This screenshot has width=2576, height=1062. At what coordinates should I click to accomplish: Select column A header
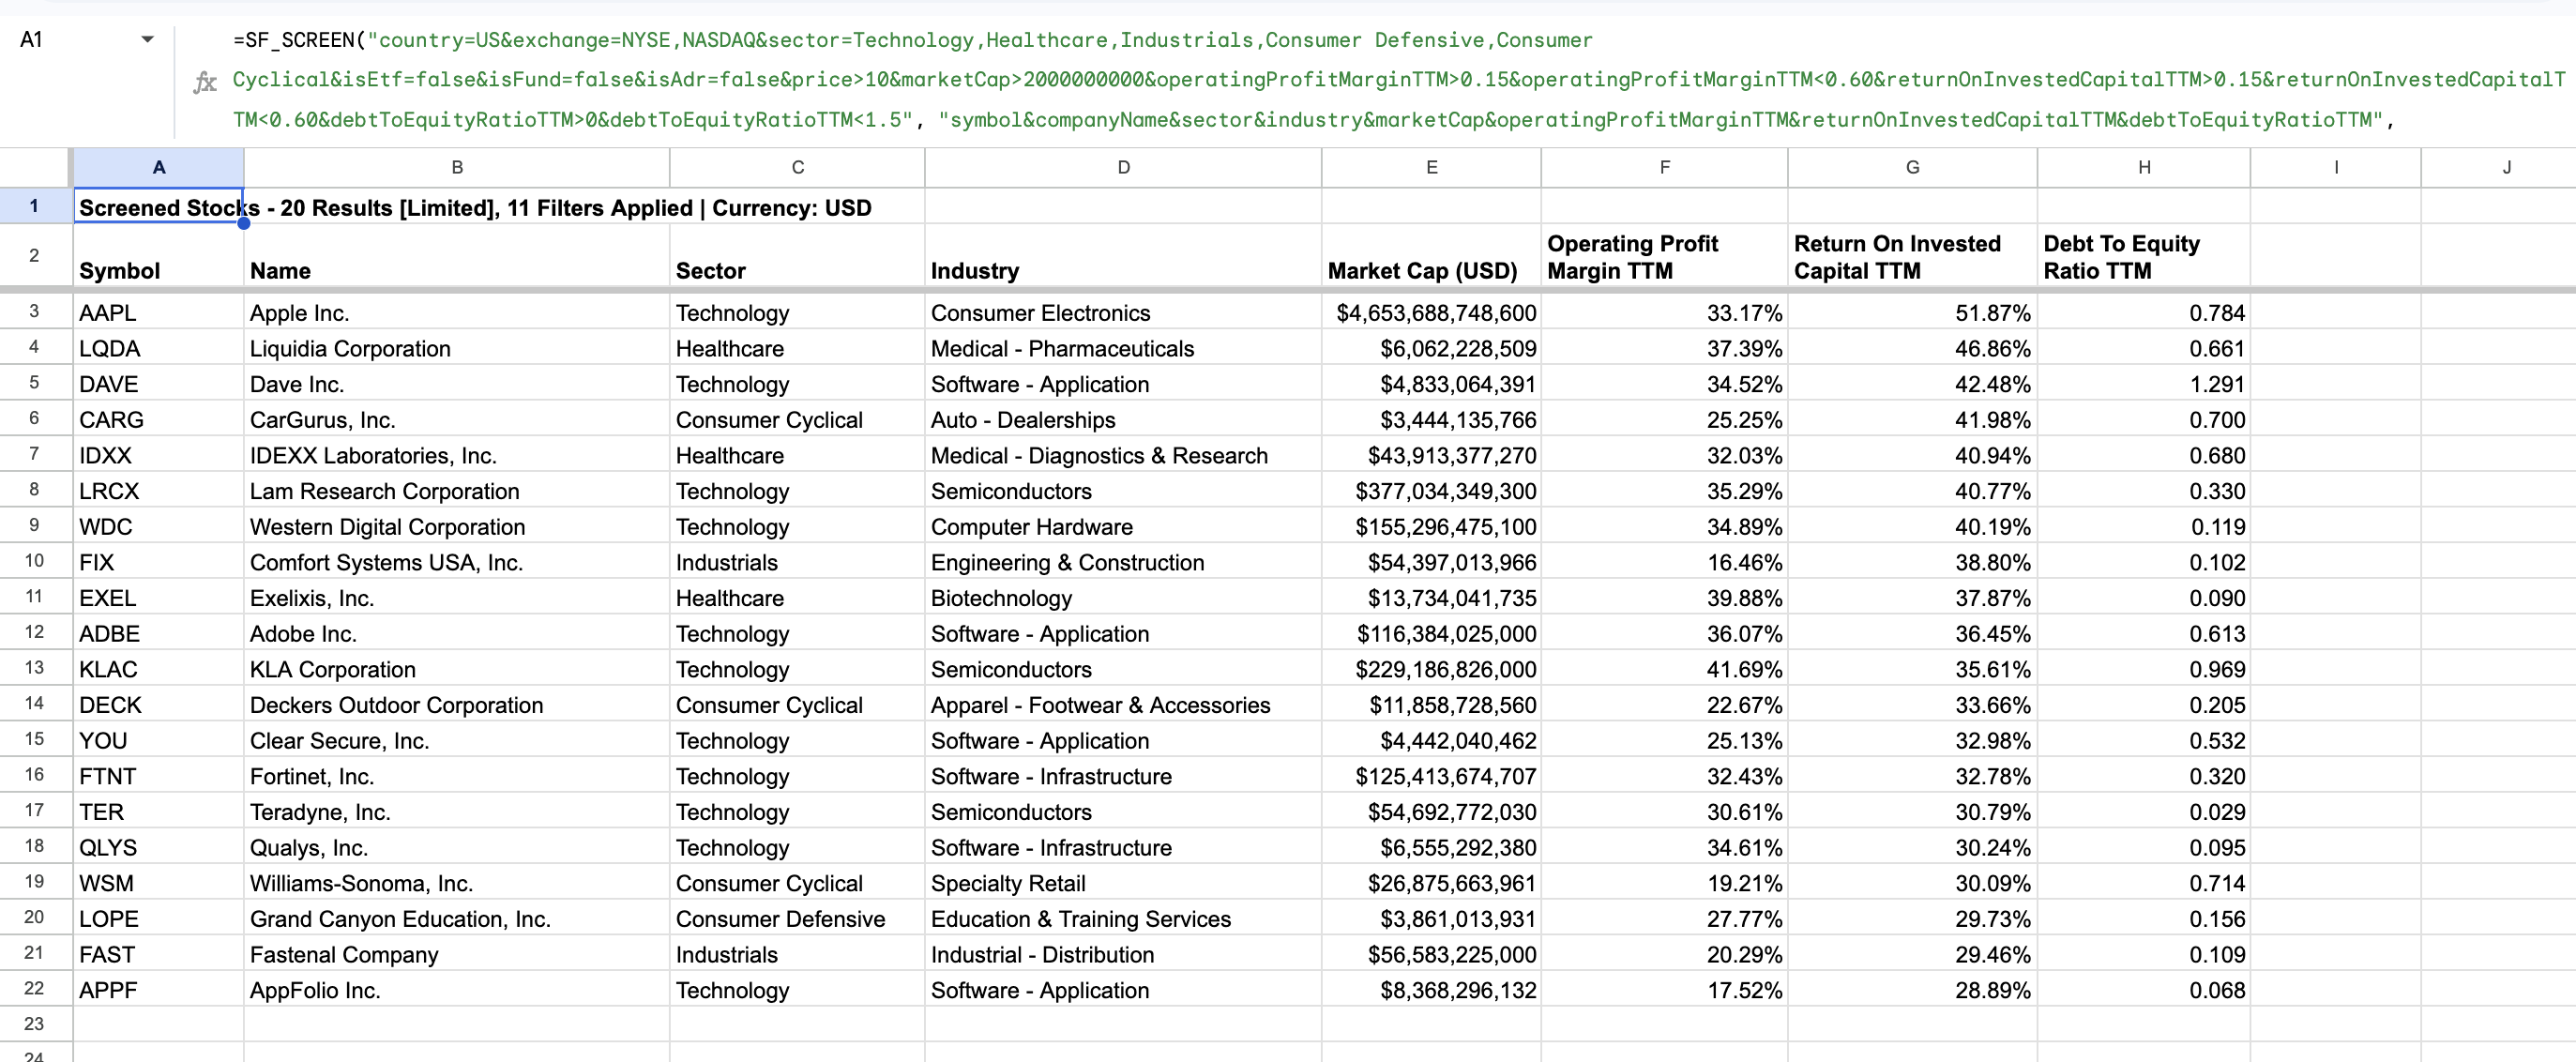158,168
